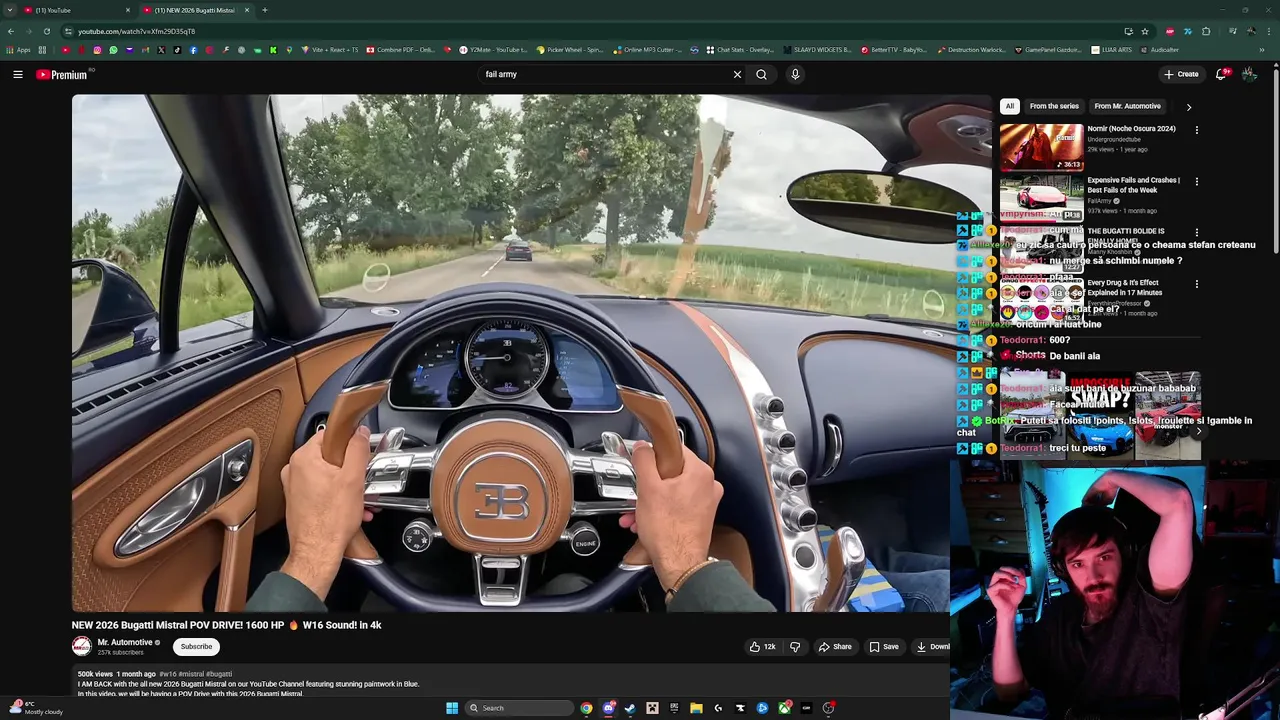Subscribe to Mr. Automotive
The image size is (1280, 720).
point(196,647)
